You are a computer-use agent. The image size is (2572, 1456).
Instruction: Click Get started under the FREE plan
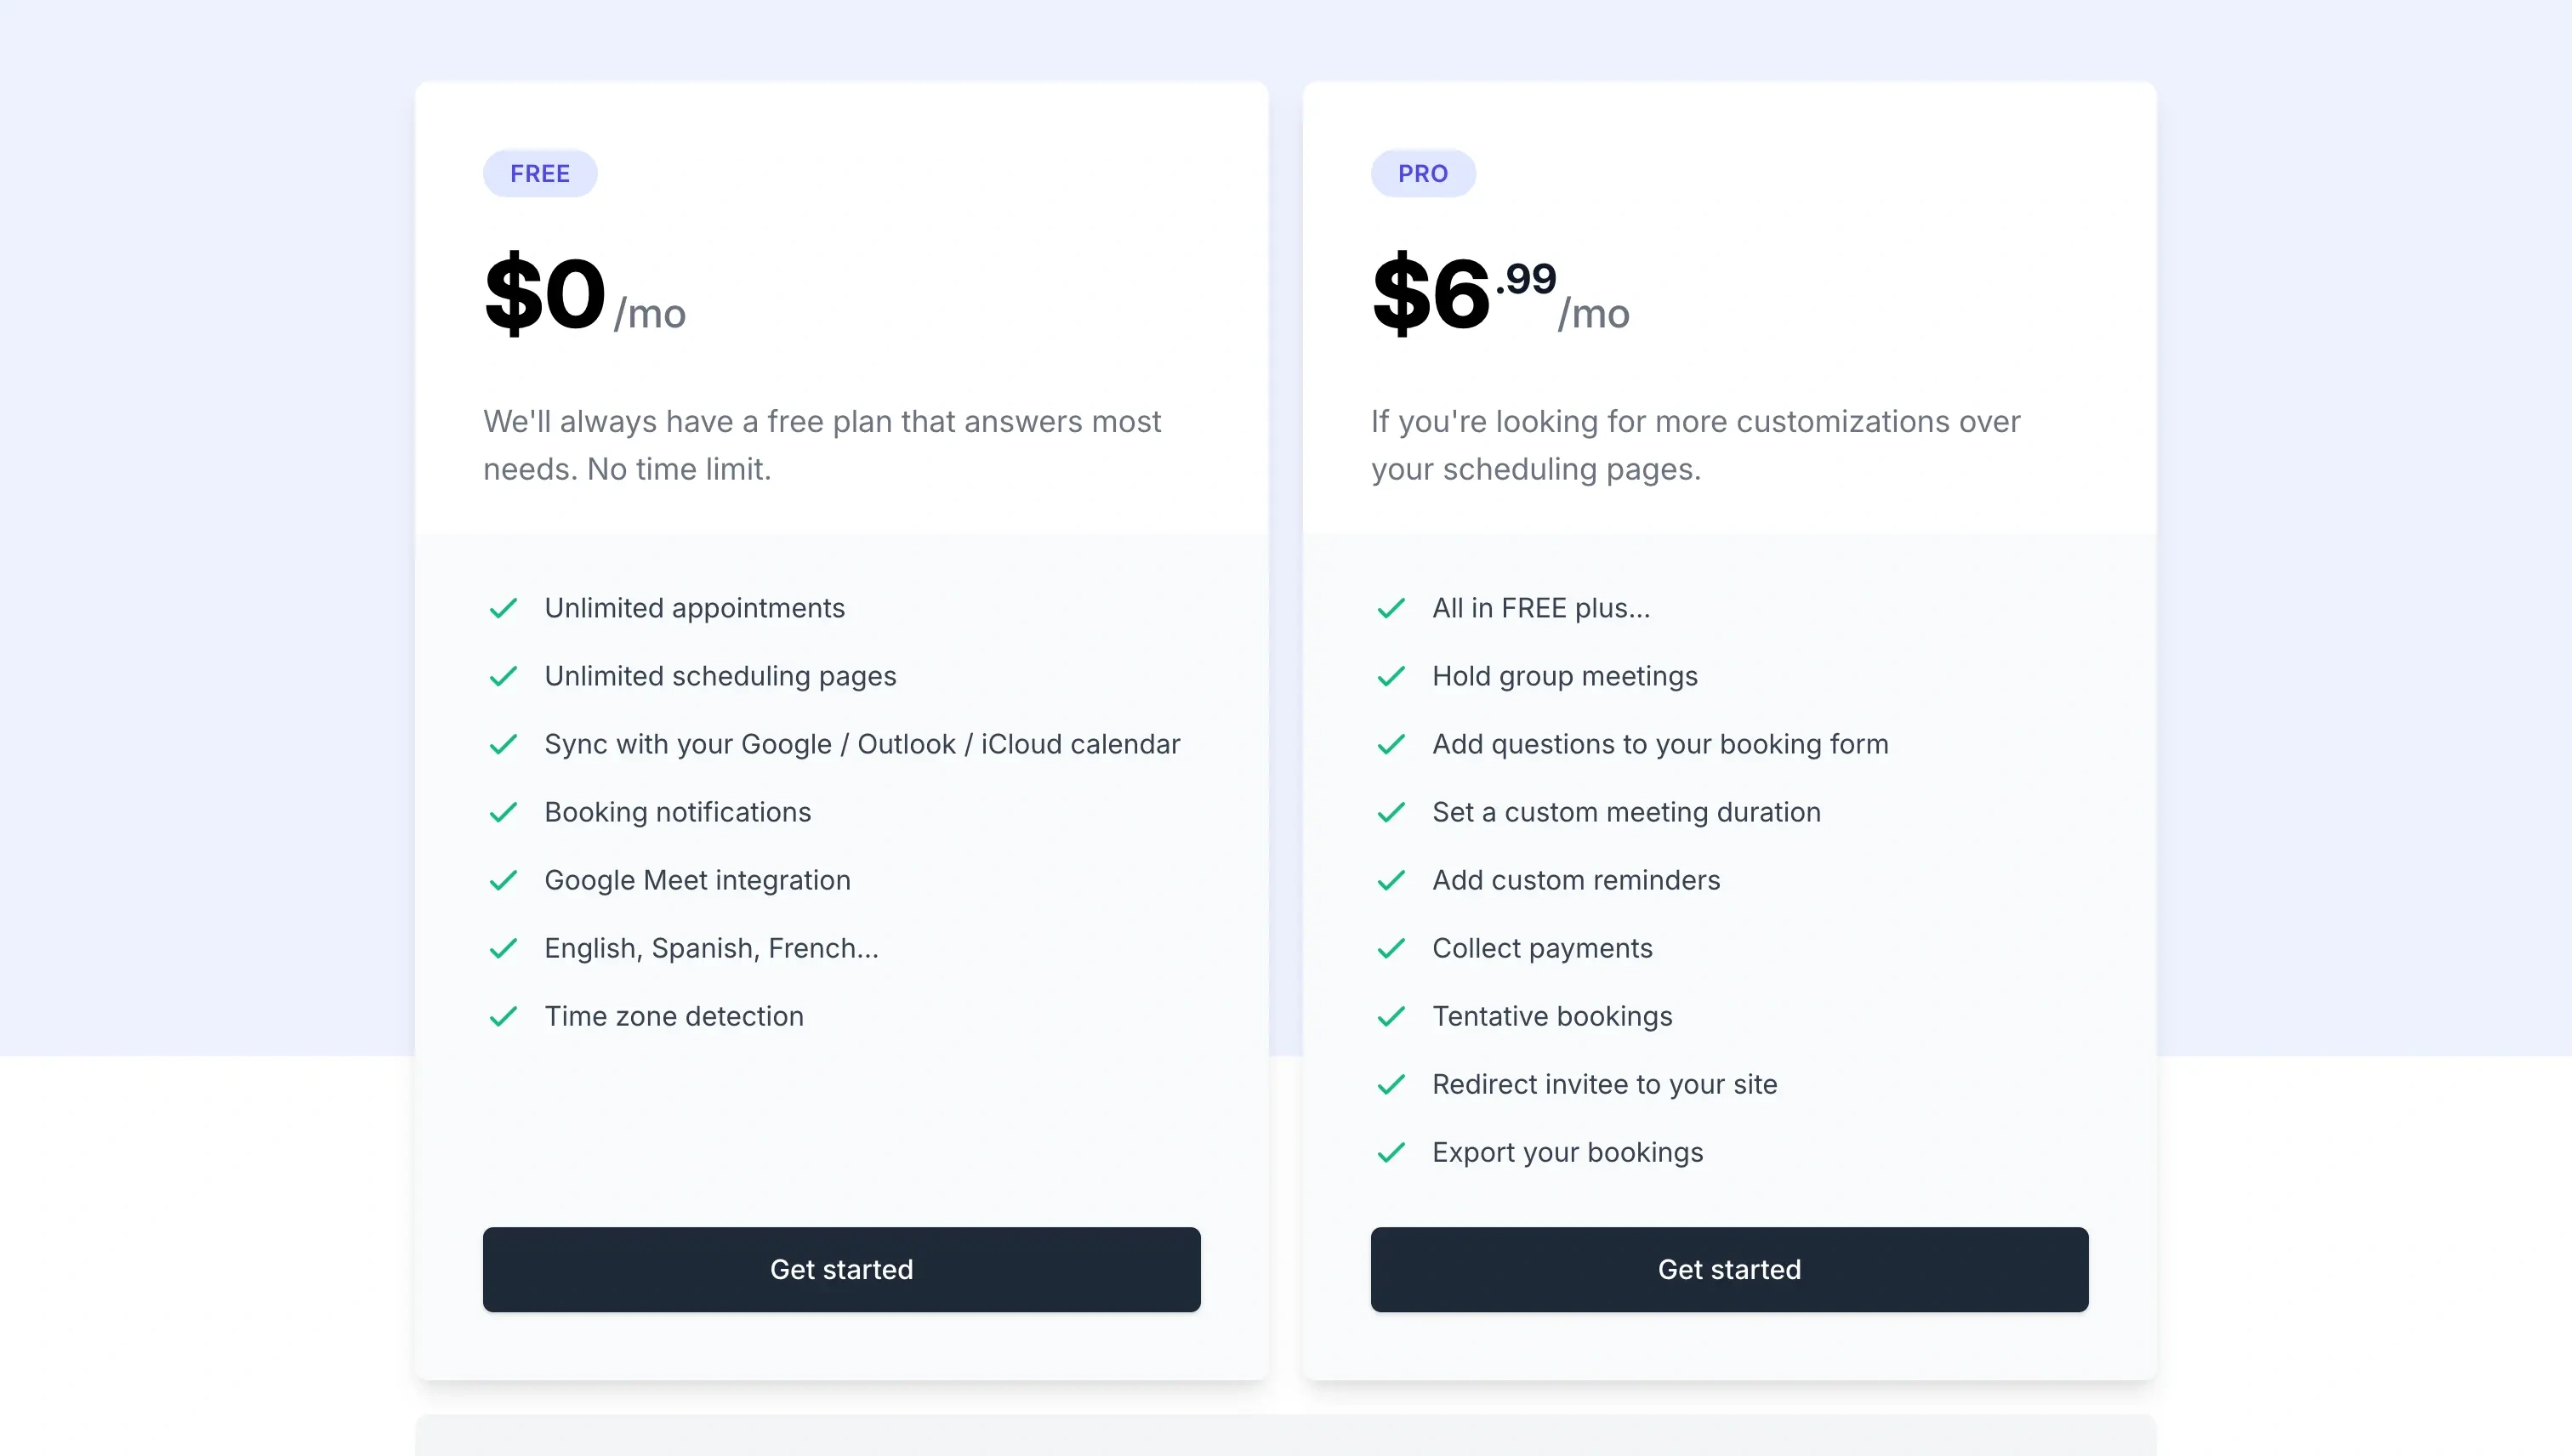point(841,1269)
